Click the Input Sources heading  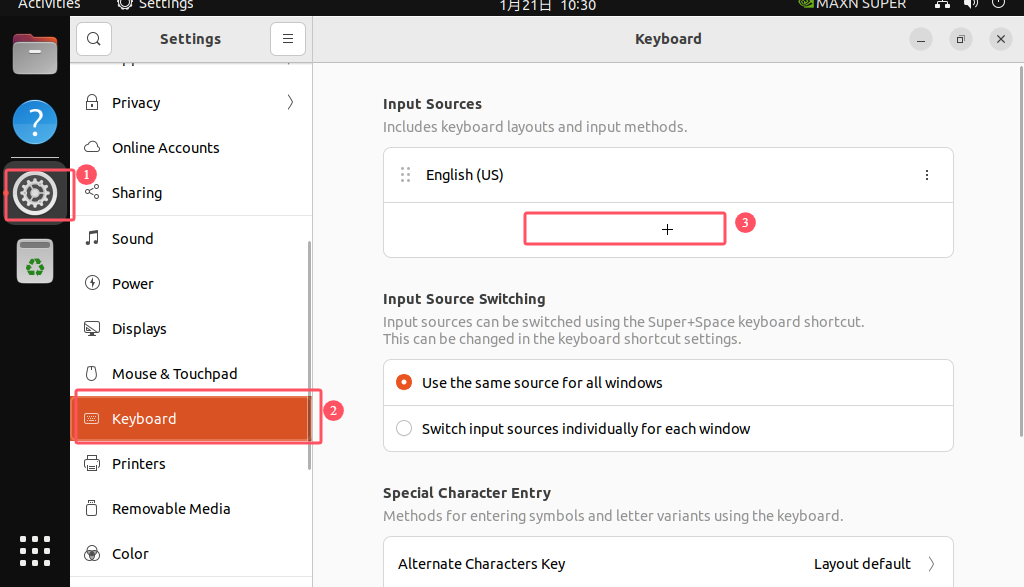[x=432, y=104]
